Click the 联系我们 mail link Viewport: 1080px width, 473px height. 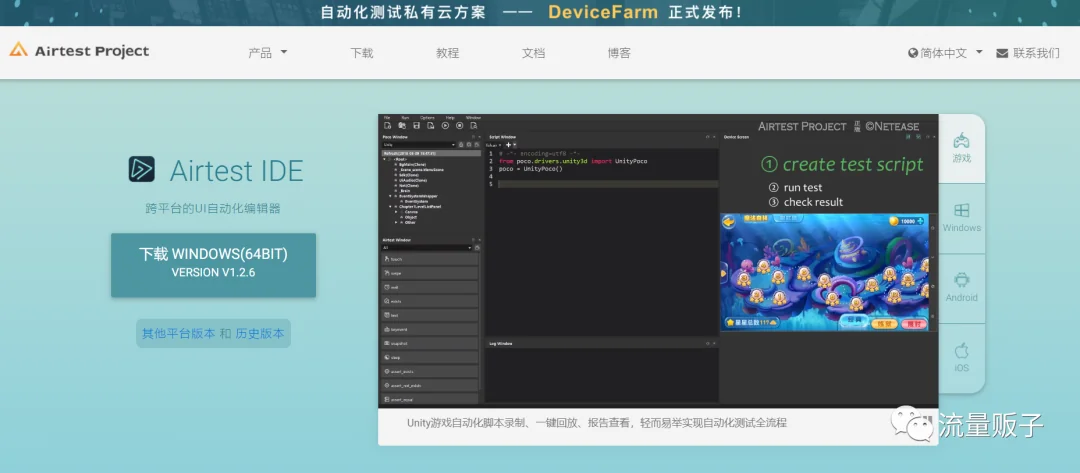[x=1028, y=53]
